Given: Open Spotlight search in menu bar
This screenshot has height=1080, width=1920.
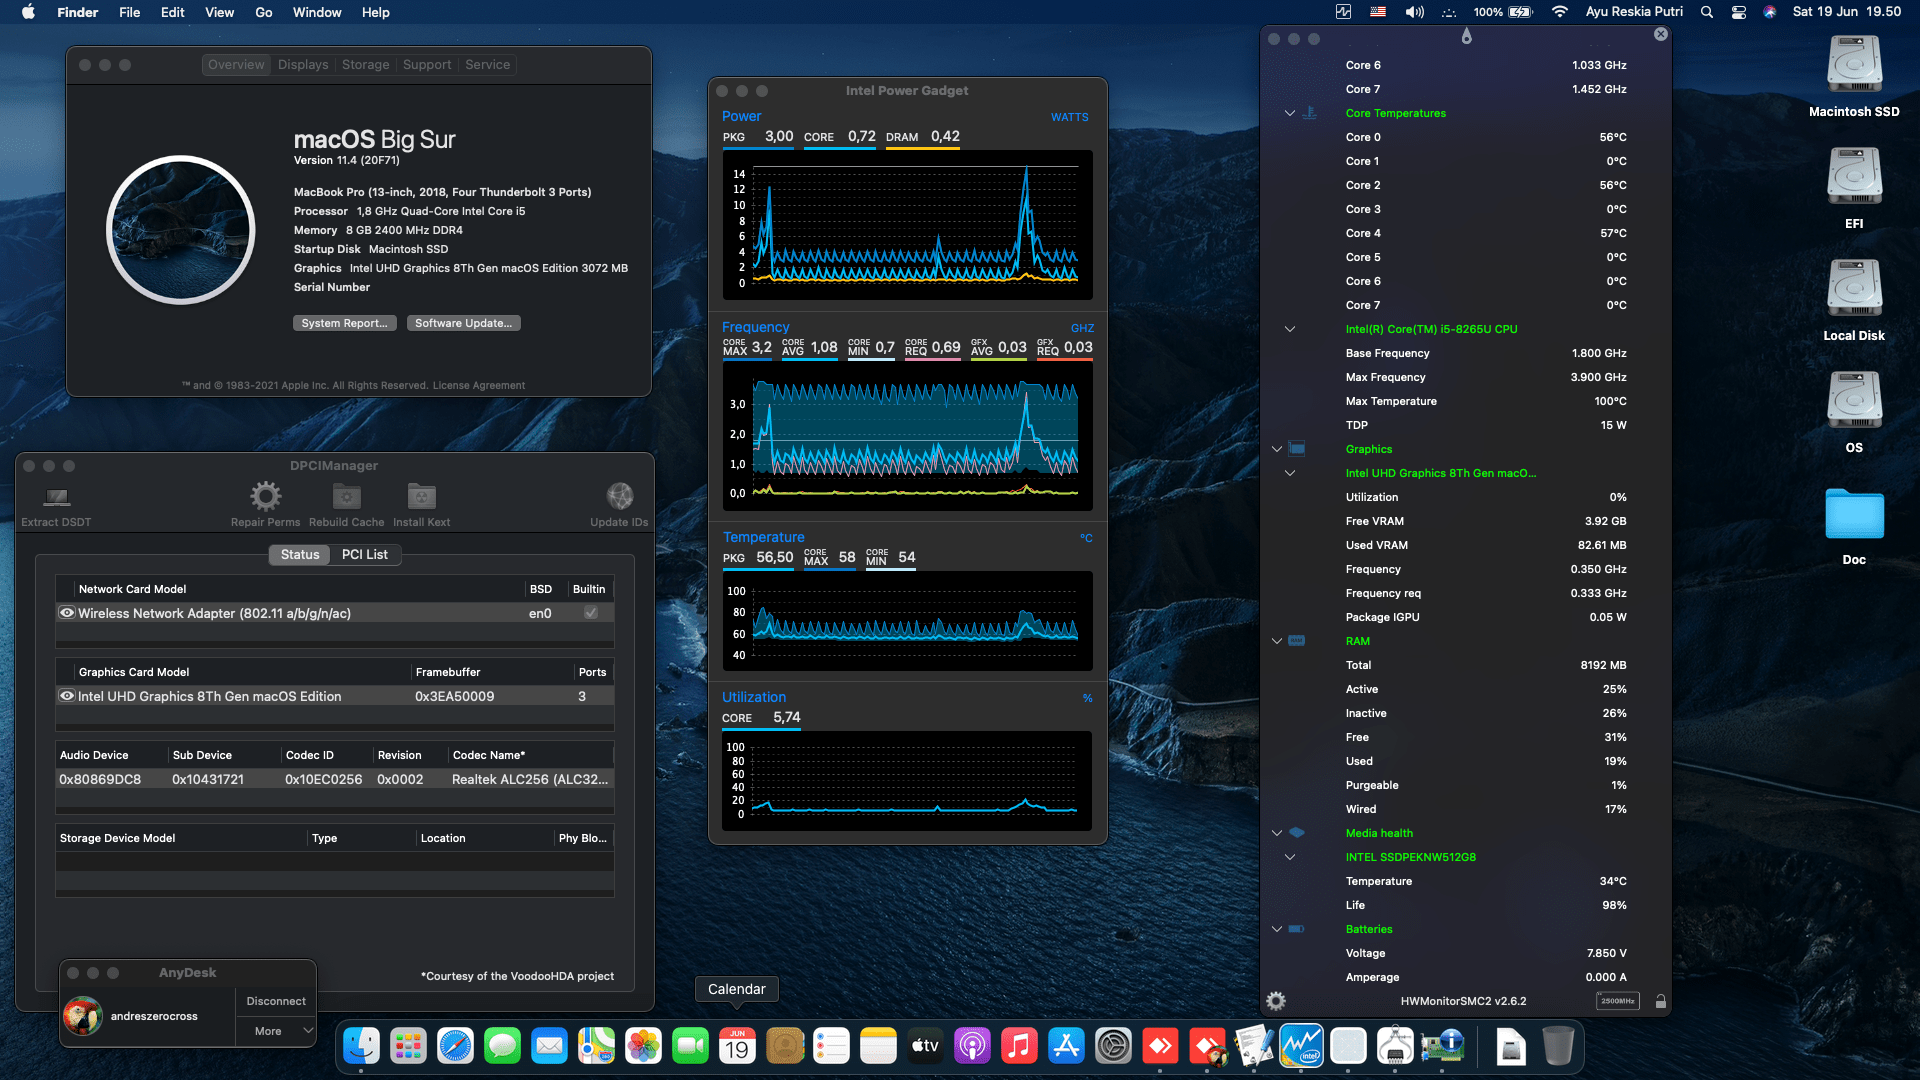Looking at the screenshot, I should coord(1707,12).
